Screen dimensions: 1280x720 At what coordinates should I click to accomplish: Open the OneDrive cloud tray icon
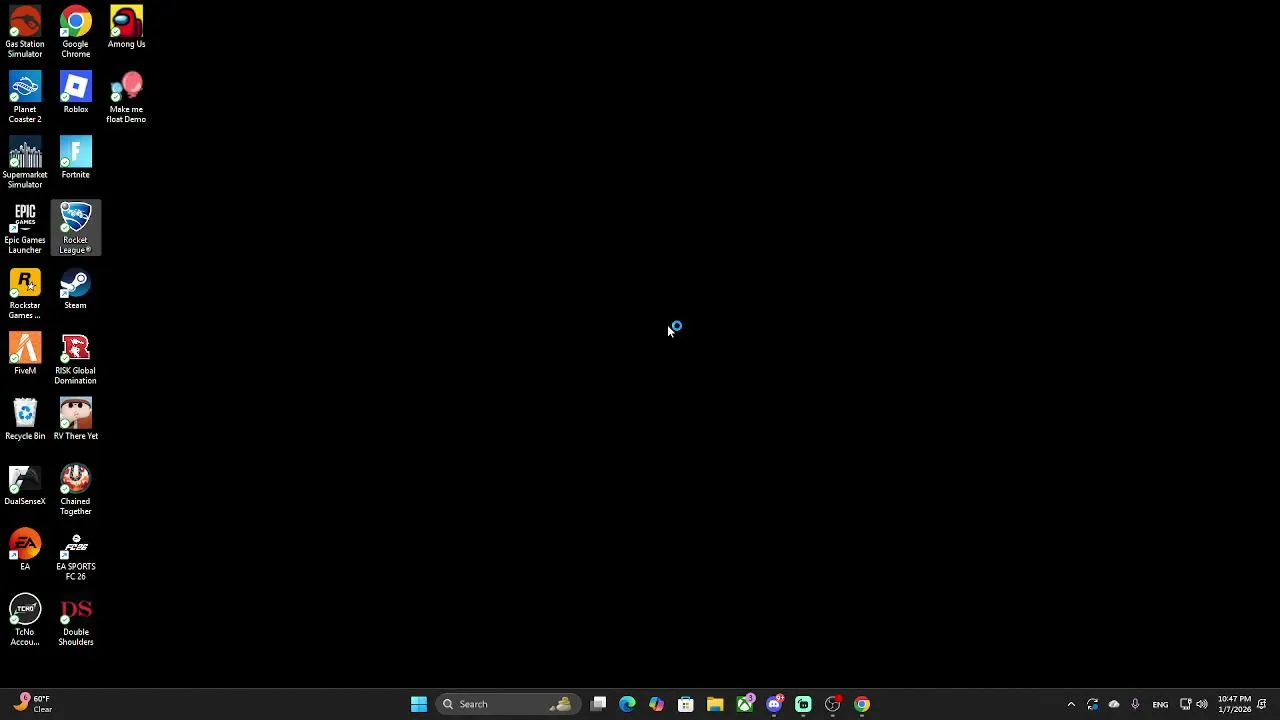1114,704
